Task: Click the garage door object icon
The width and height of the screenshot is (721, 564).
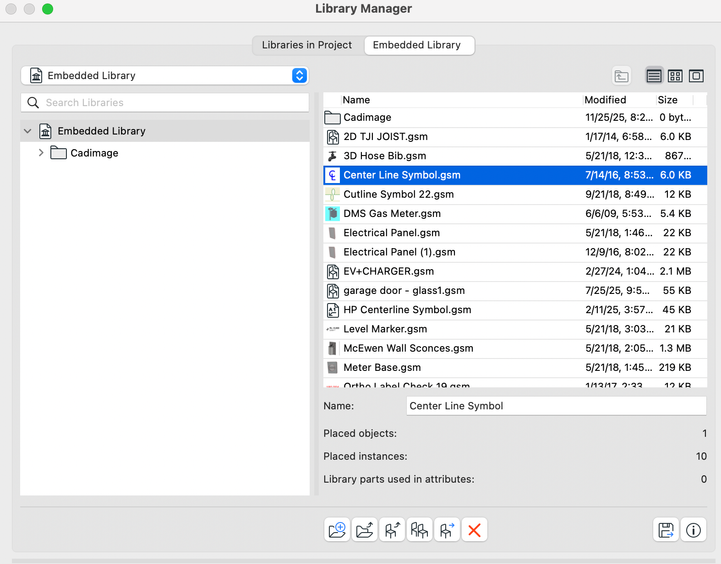Action: pyautogui.click(x=332, y=291)
